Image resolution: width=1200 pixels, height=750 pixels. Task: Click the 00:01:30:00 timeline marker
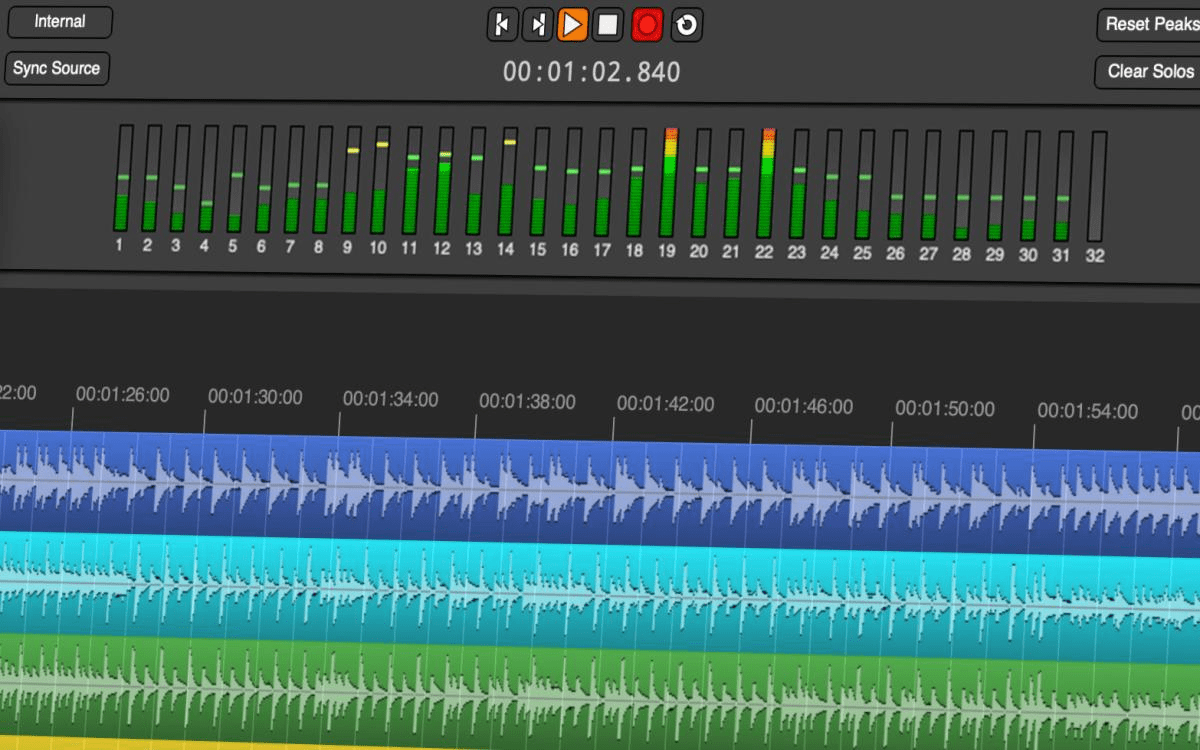coord(255,397)
